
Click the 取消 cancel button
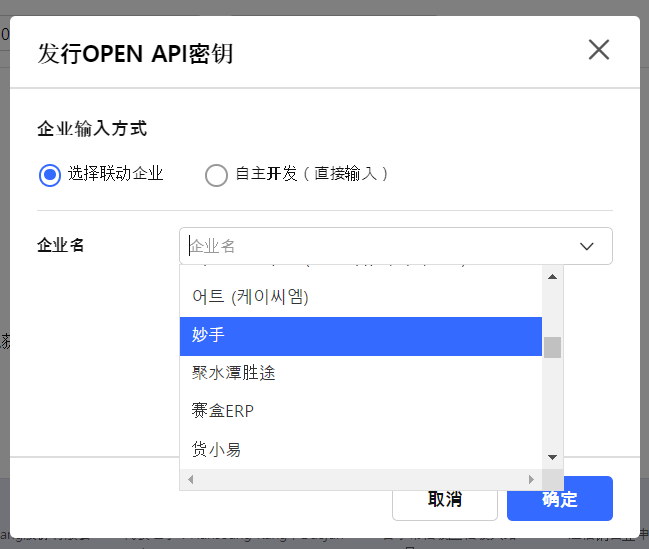(445, 499)
